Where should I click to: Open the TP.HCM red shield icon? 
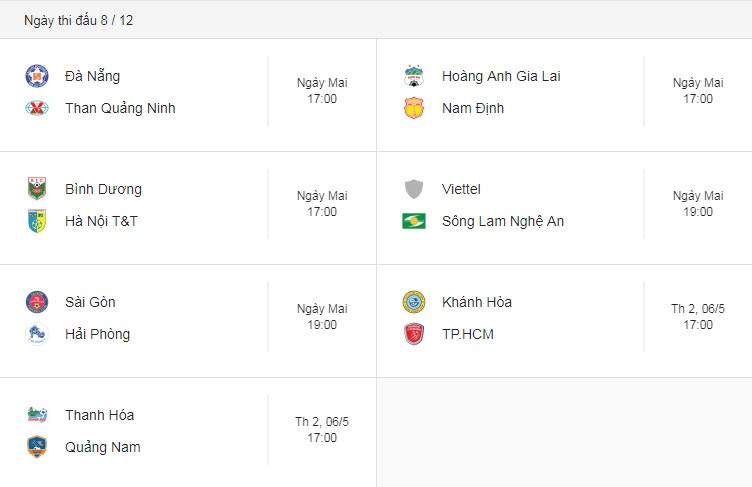point(413,334)
